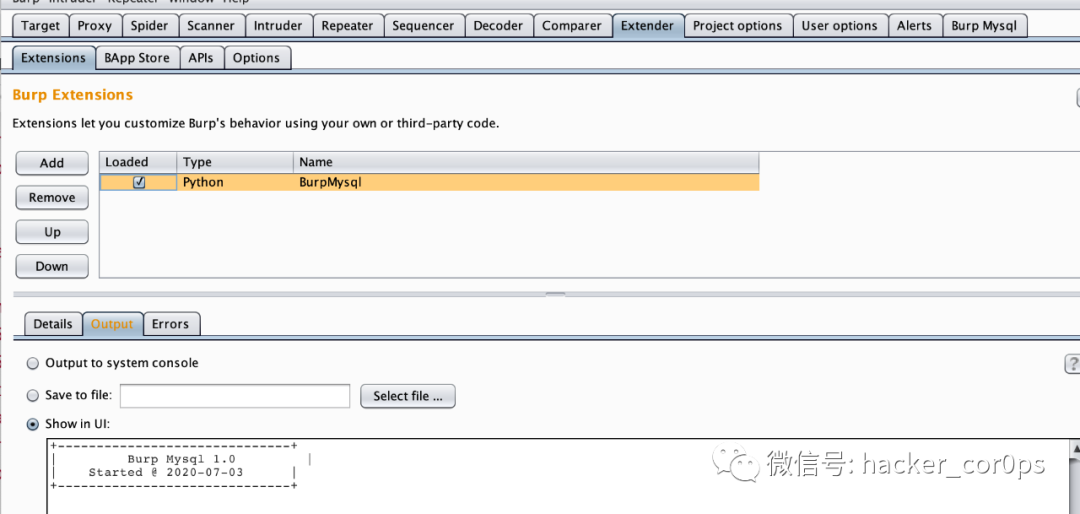Open the Extender Options sub-tab
Viewport: 1080px width, 514px height.
[256, 58]
